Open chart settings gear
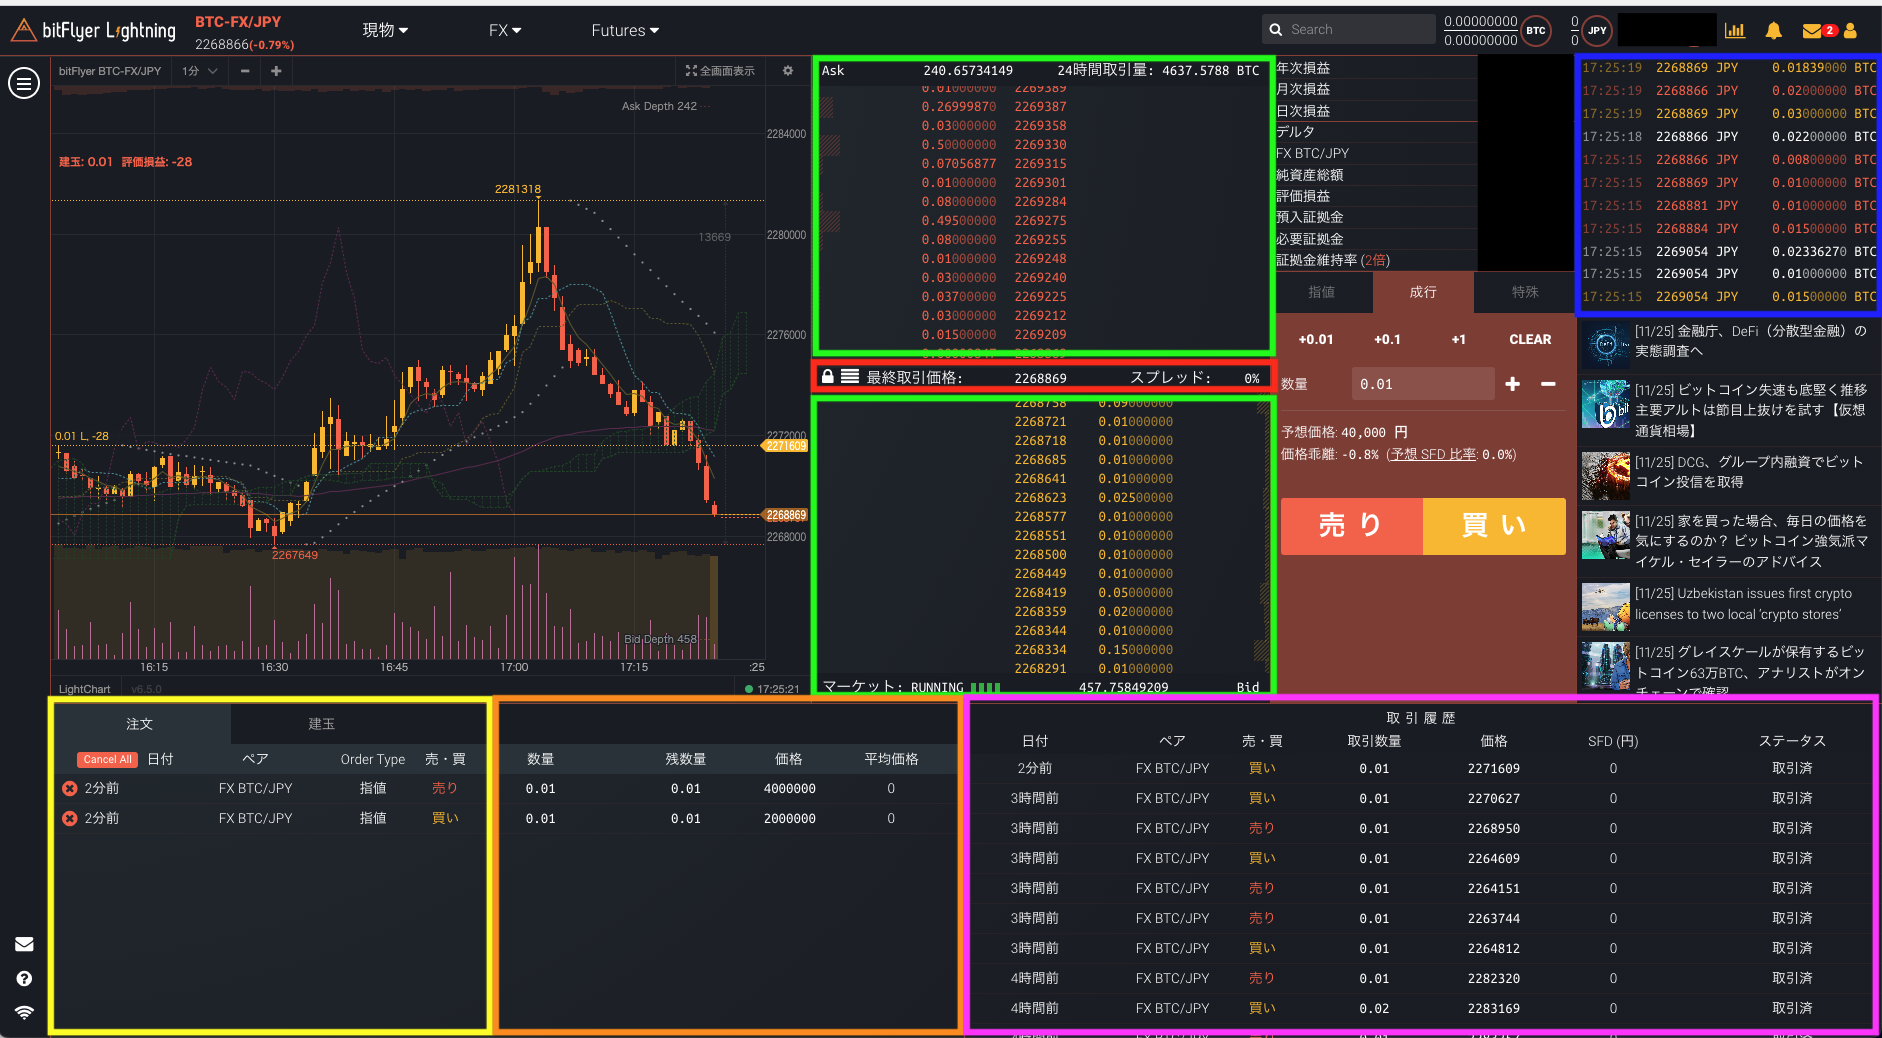 788,71
